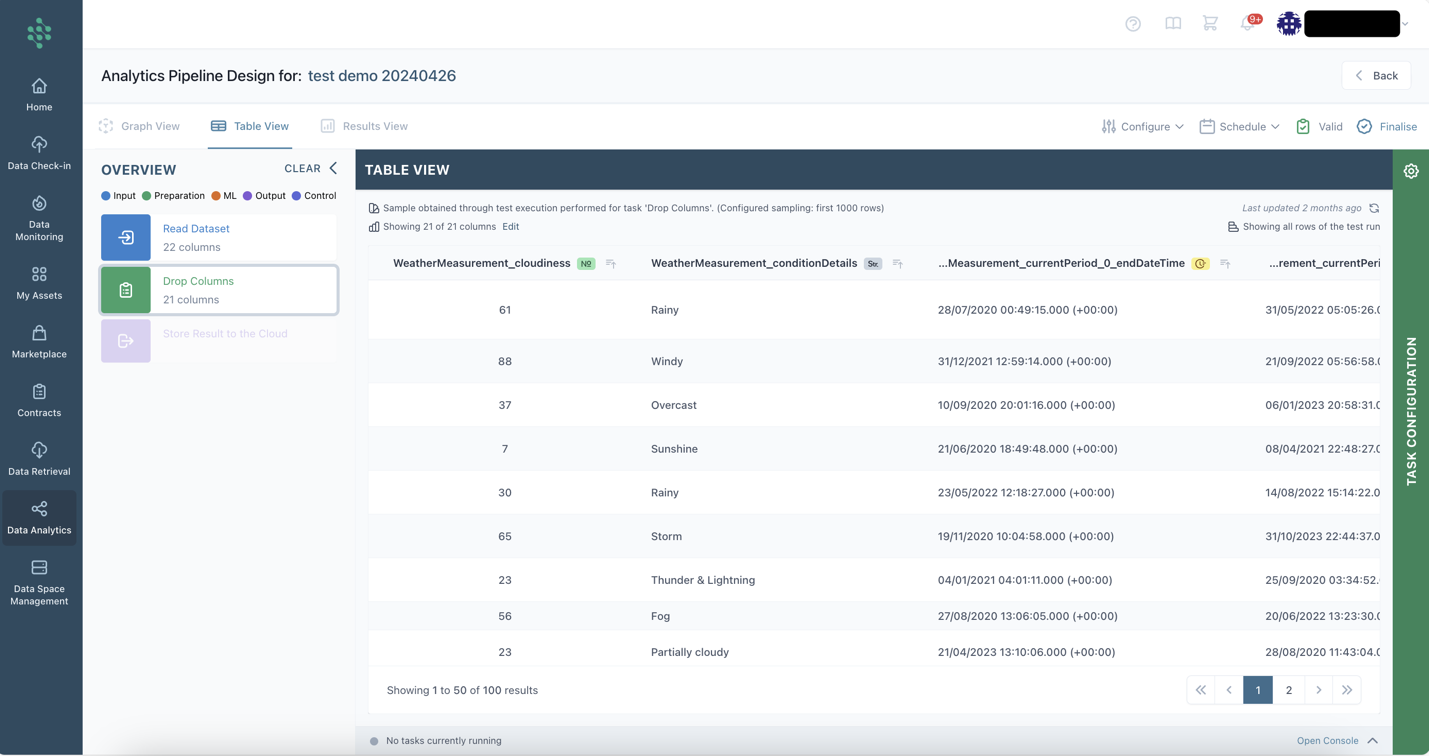Expand the console panel chevron

coord(1373,741)
